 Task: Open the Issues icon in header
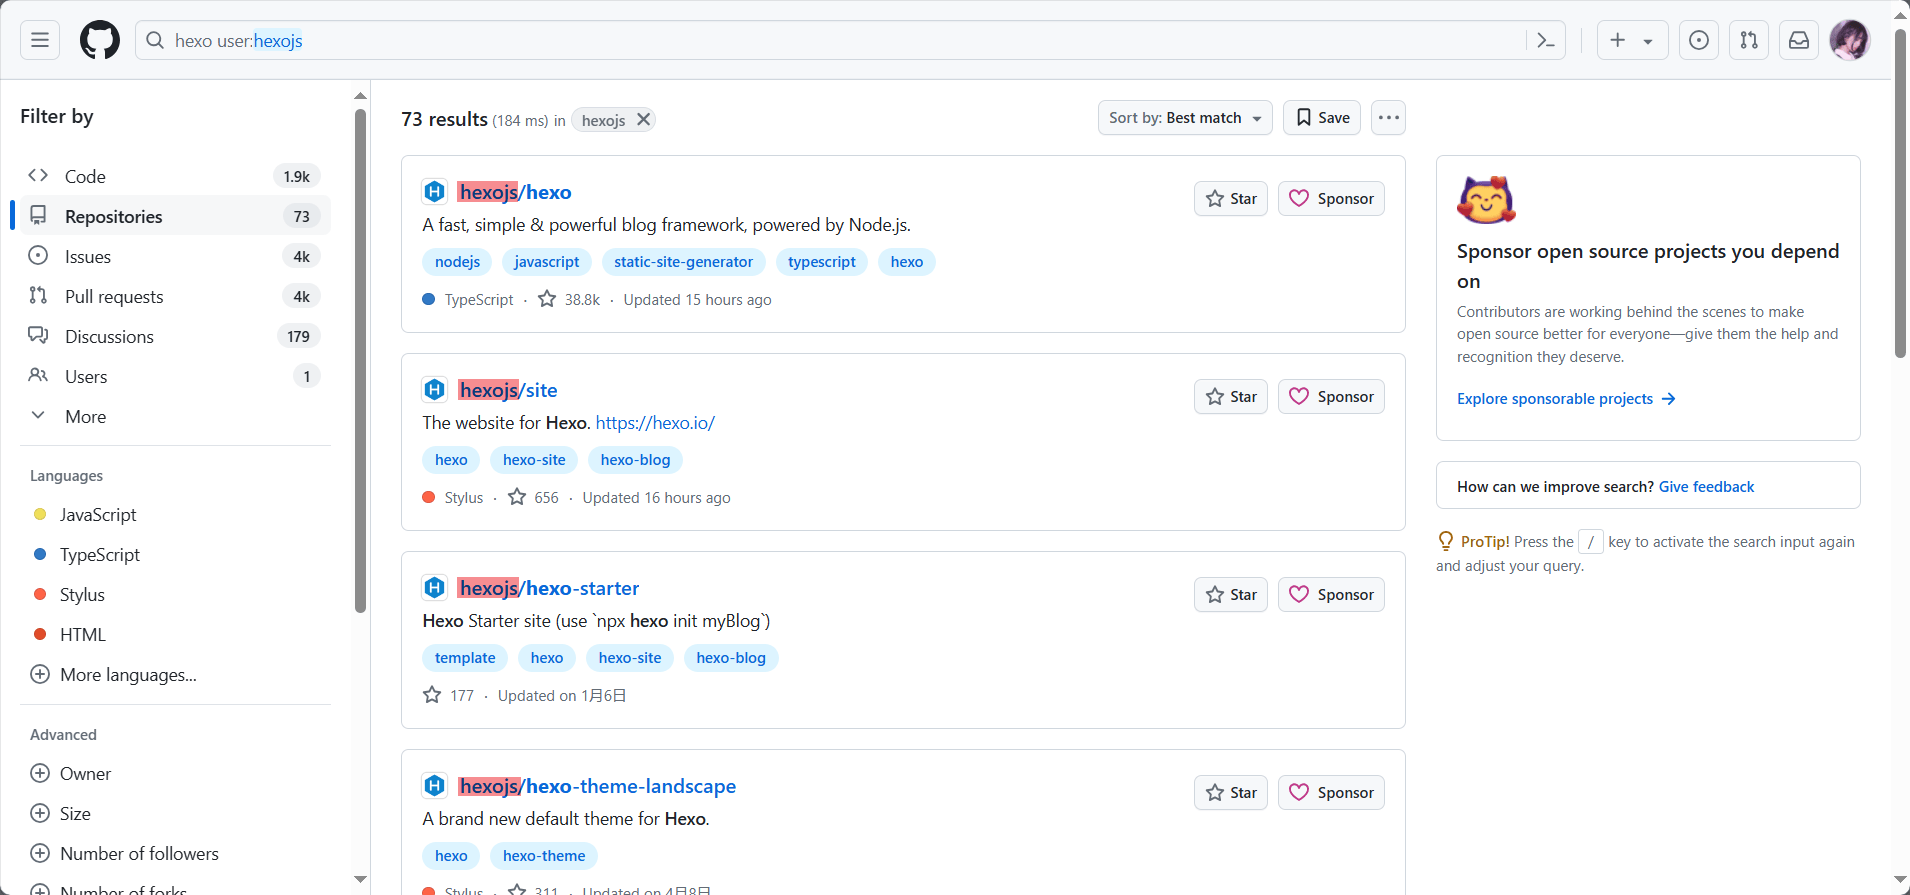click(x=1698, y=40)
